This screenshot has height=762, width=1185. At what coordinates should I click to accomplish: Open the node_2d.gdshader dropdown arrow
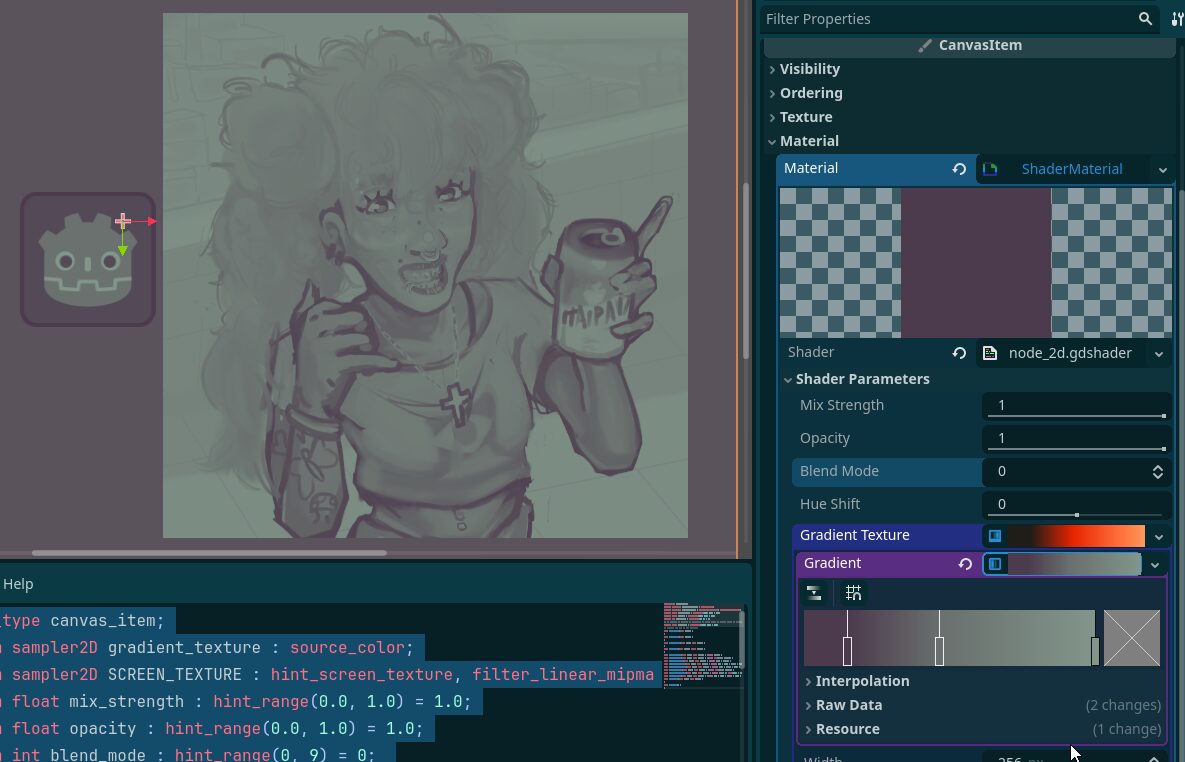1159,354
